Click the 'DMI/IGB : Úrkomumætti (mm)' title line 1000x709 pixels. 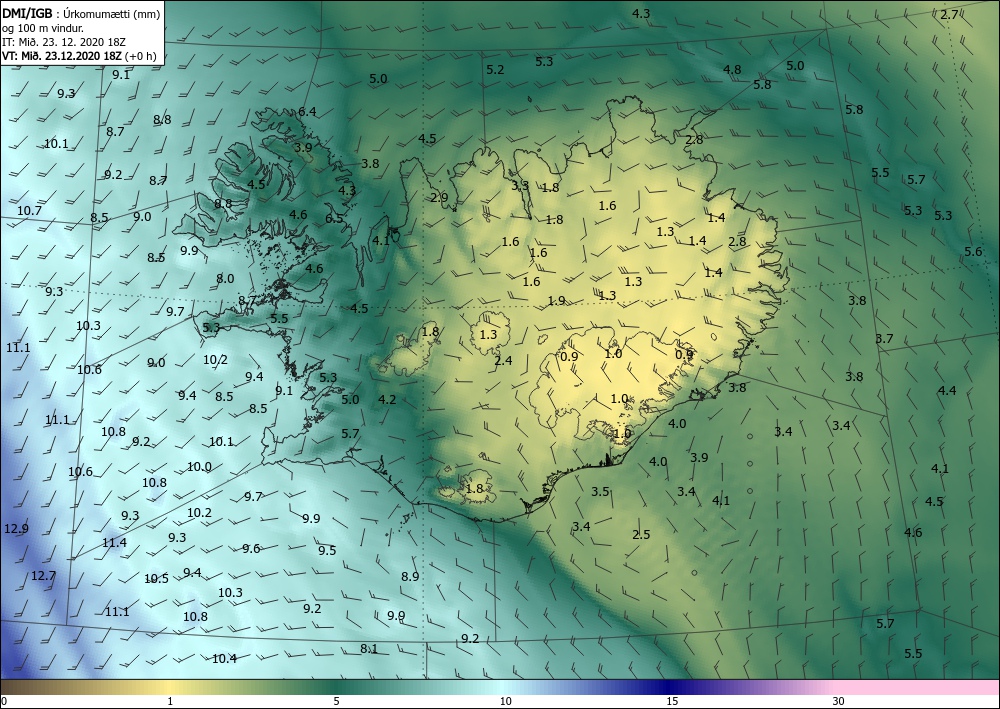coord(81,12)
